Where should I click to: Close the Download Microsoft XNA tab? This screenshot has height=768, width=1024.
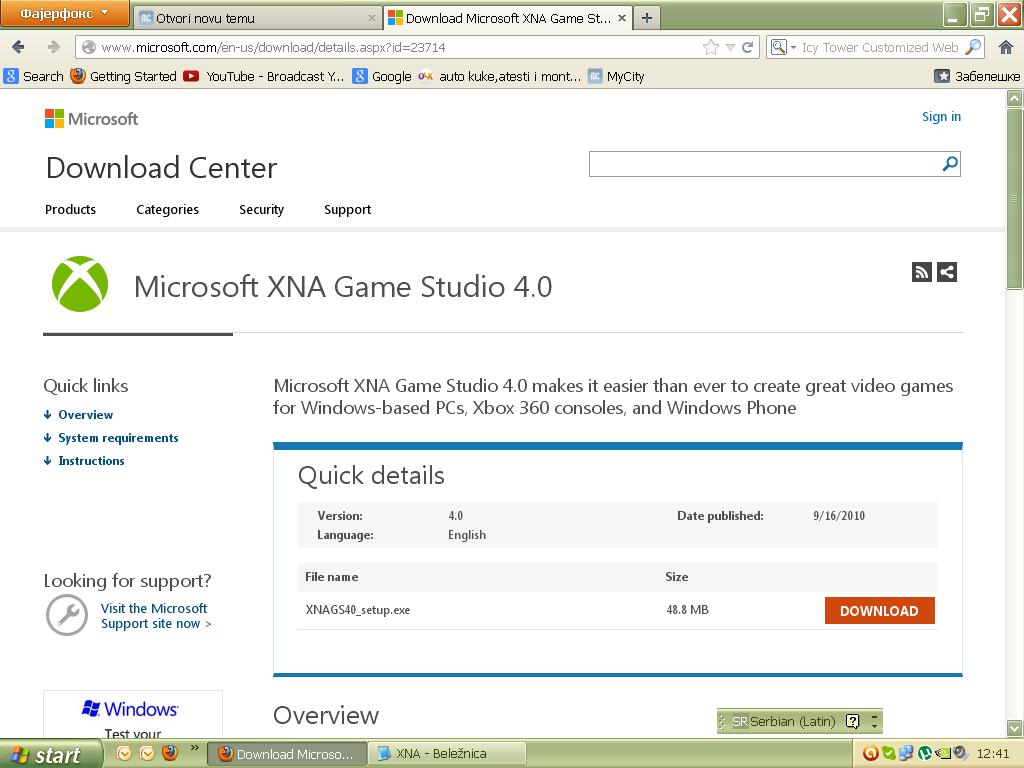pos(622,18)
